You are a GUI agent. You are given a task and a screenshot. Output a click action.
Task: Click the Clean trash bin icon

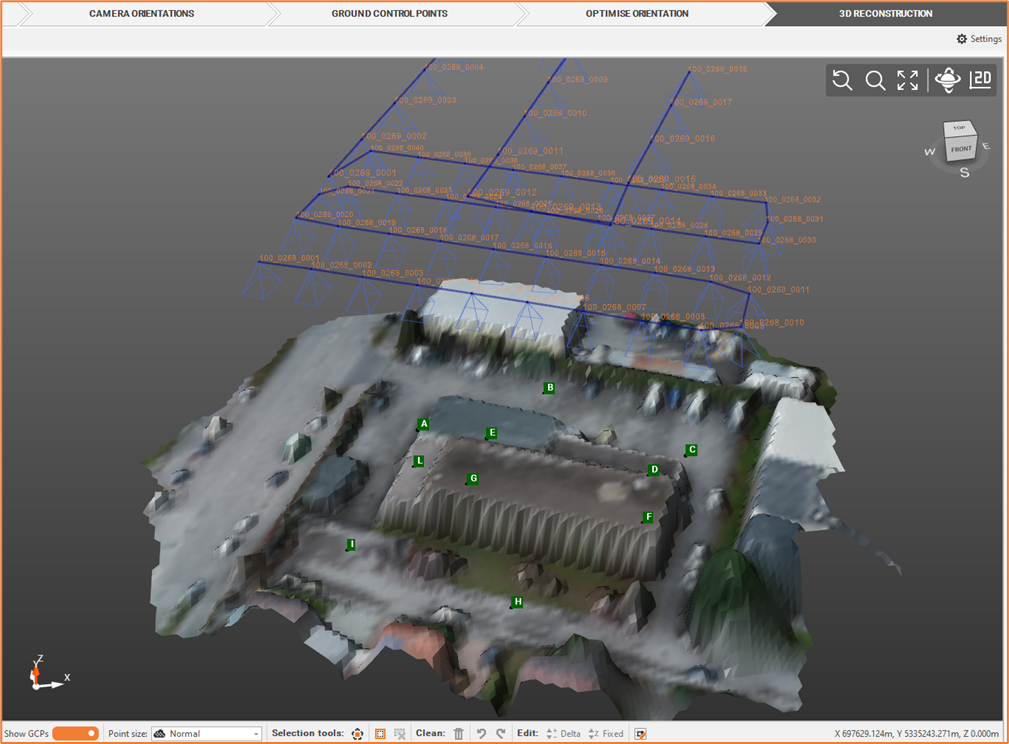click(459, 734)
